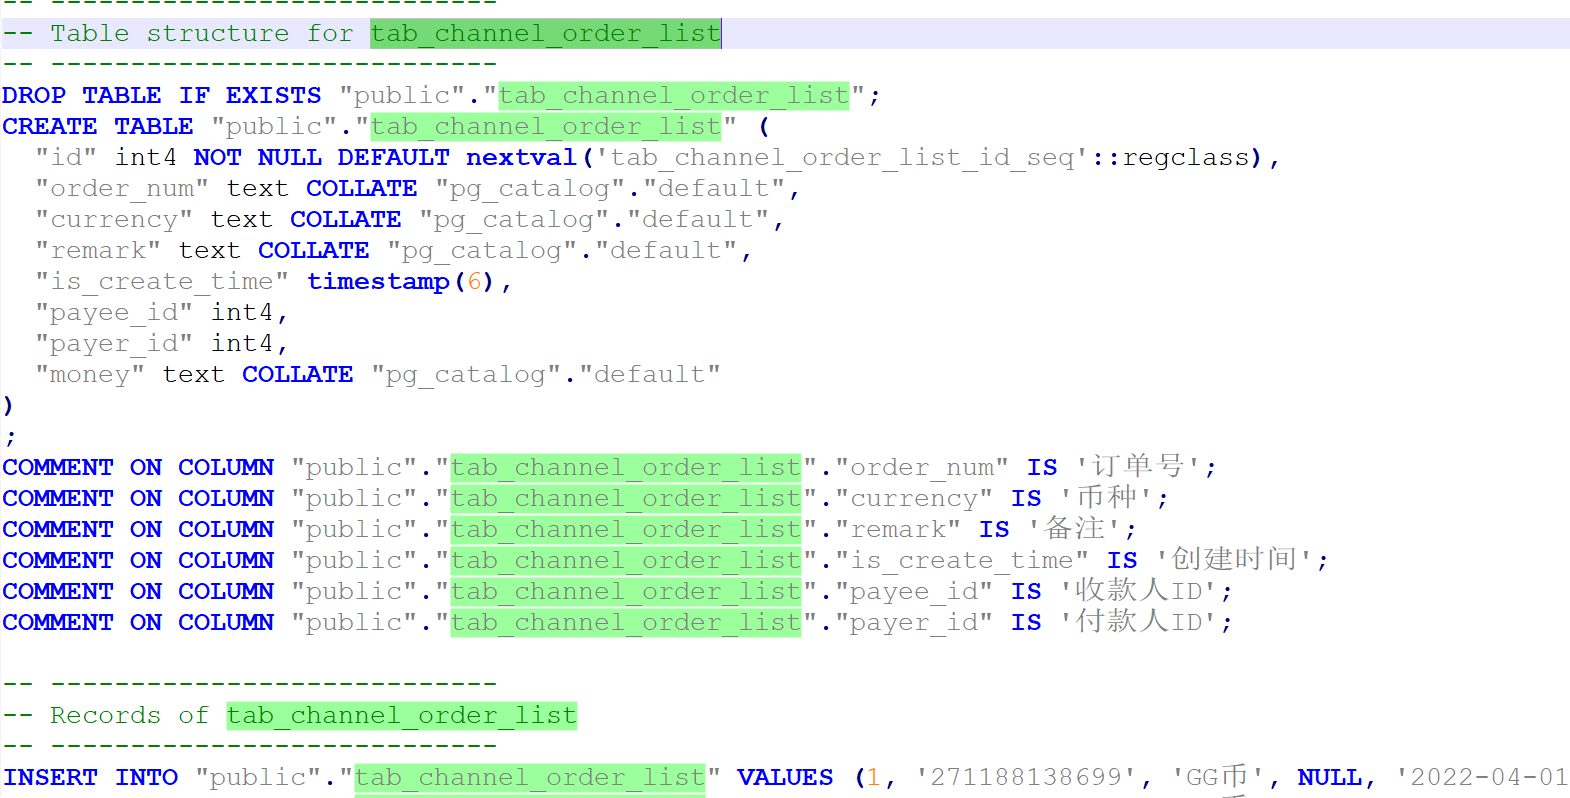Image resolution: width=1570 pixels, height=798 pixels.
Task: Click the '收款人ID' comment string
Action: pyautogui.click(x=1139, y=590)
